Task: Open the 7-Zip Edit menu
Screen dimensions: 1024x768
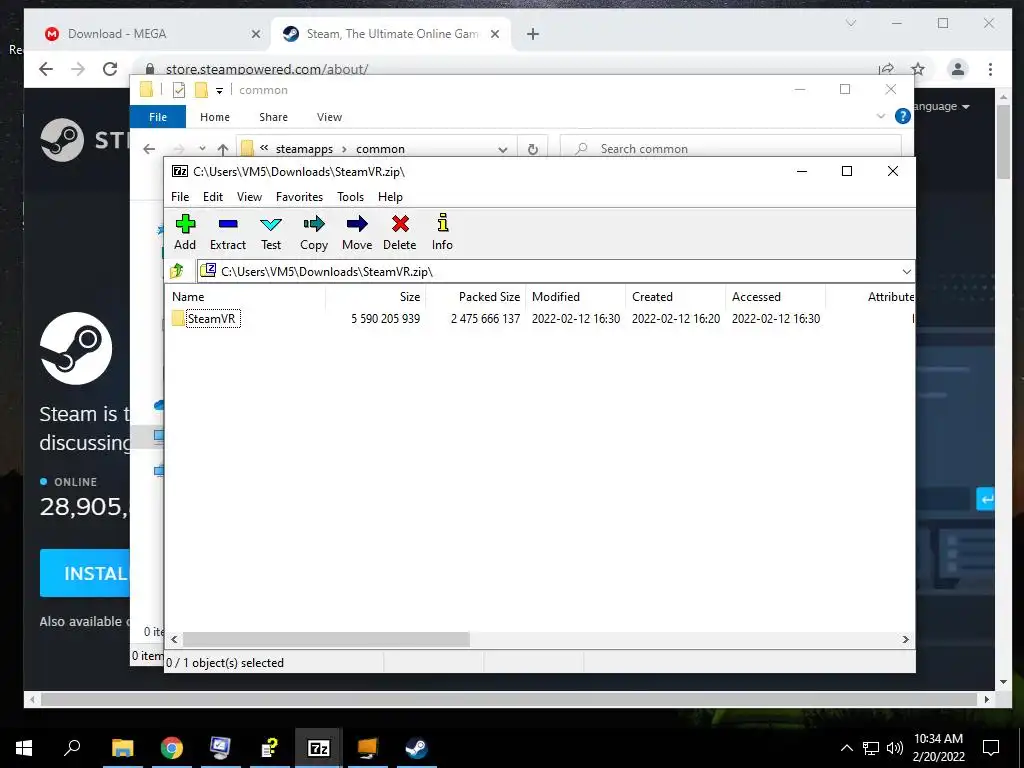Action: 213,197
